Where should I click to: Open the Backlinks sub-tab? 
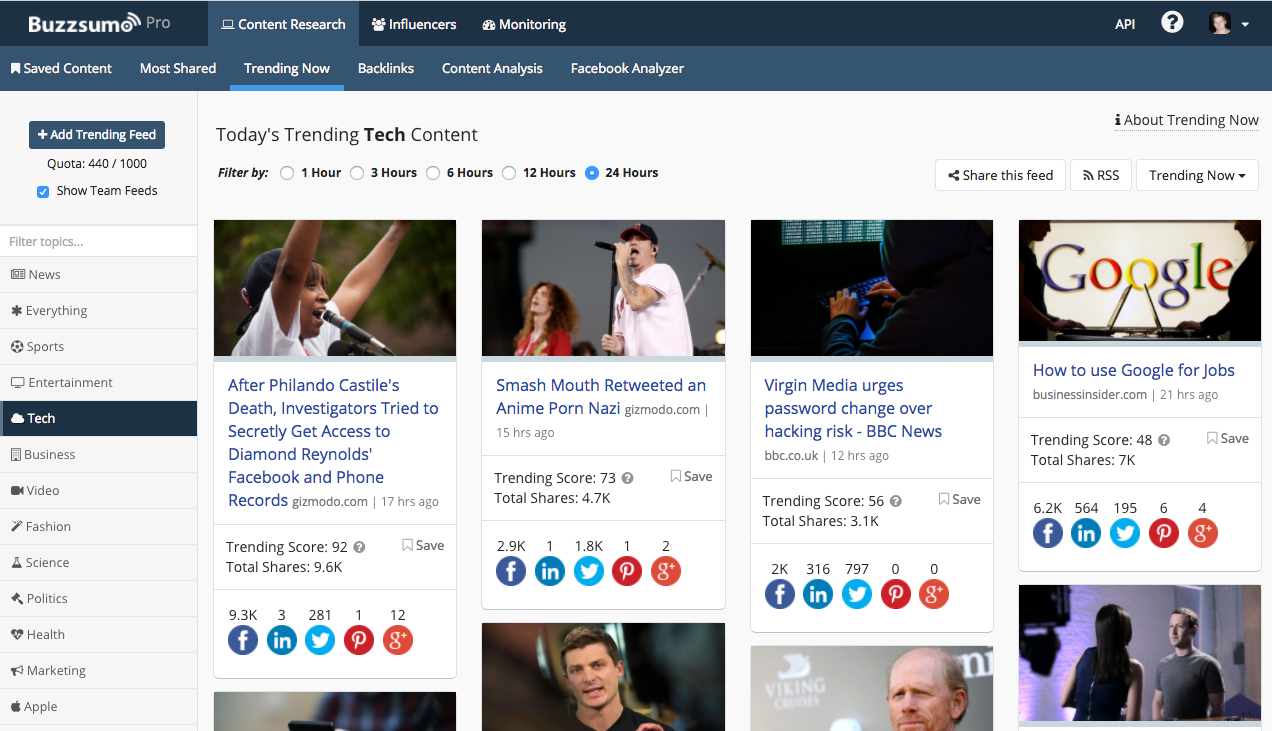pyautogui.click(x=386, y=68)
